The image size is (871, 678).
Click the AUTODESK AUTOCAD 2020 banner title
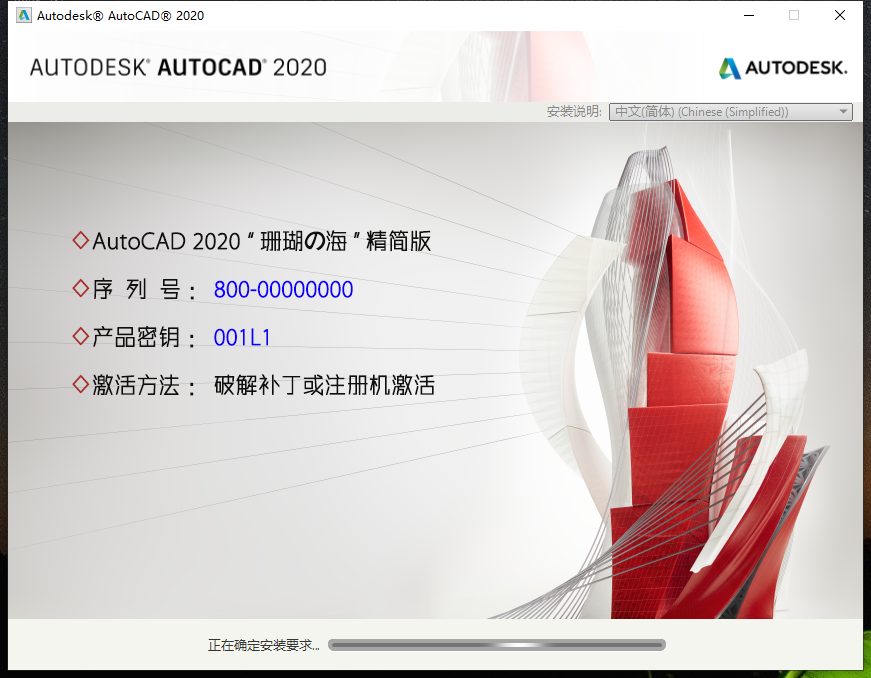[178, 67]
